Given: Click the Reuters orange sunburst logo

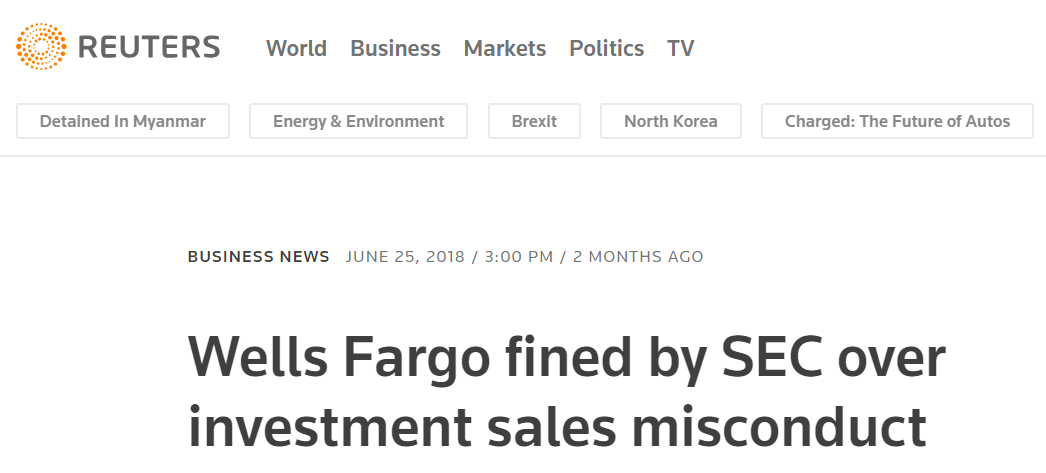Looking at the screenshot, I should pos(41,47).
